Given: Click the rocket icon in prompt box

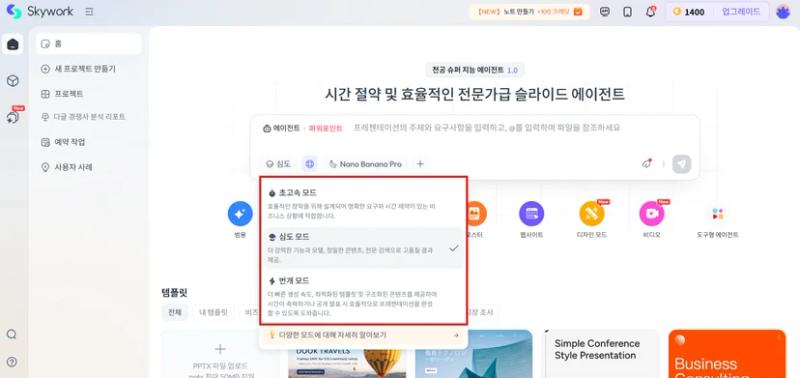Looking at the screenshot, I should click(647, 164).
